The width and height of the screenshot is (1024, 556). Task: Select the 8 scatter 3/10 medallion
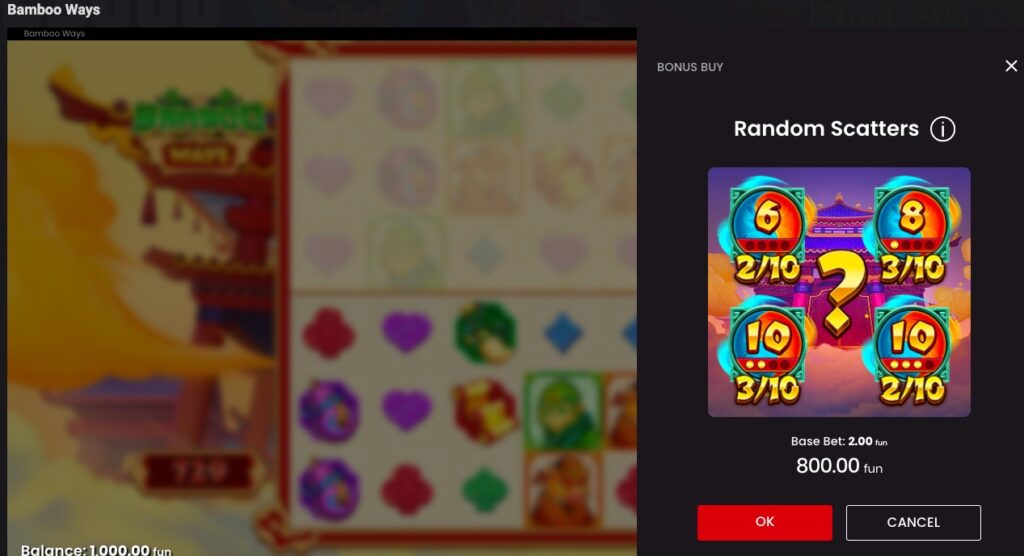(x=912, y=234)
